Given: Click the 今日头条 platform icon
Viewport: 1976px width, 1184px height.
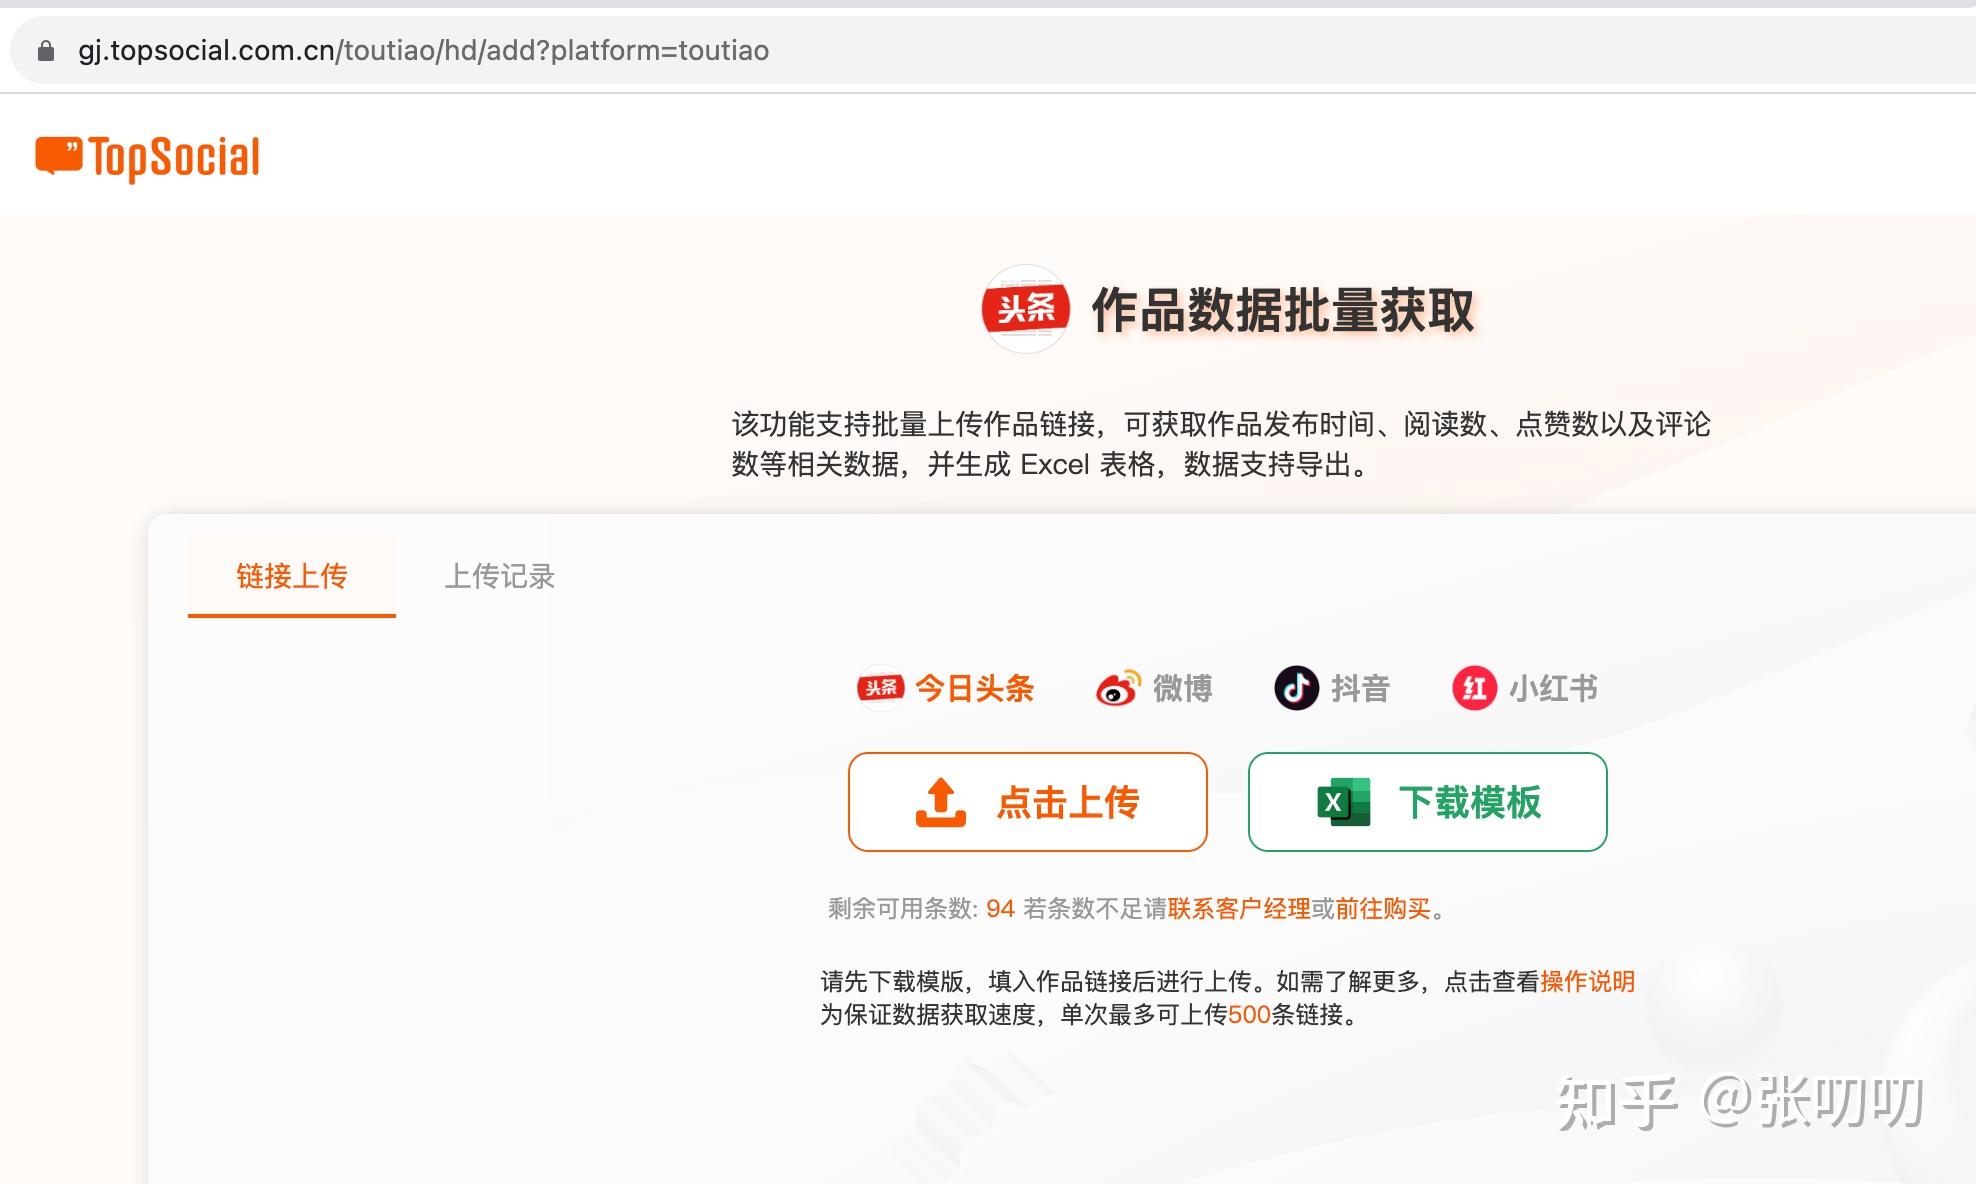Looking at the screenshot, I should coord(881,688).
